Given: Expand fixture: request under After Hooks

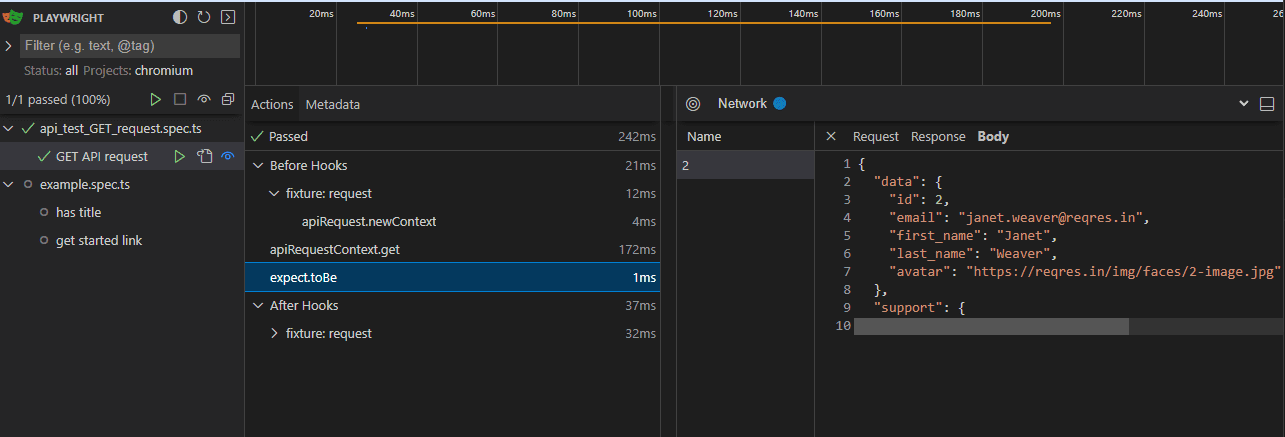Looking at the screenshot, I should point(274,333).
